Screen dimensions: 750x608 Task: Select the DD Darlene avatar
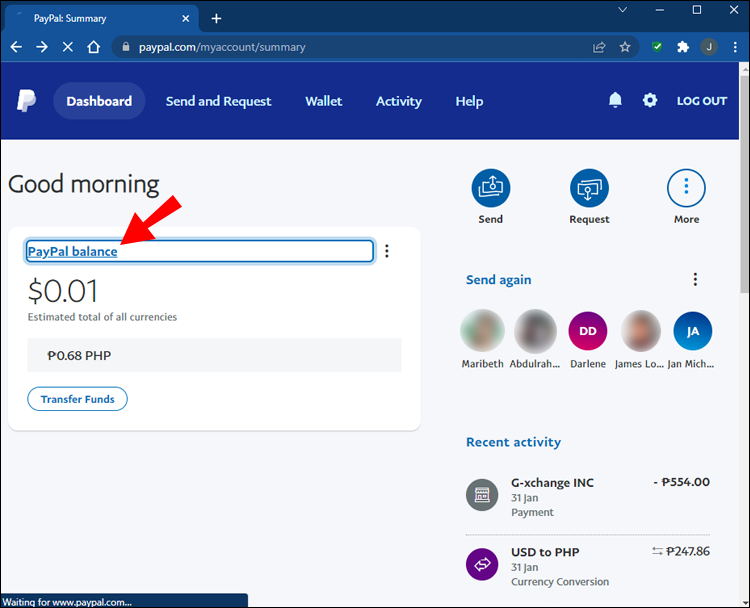pyautogui.click(x=588, y=331)
